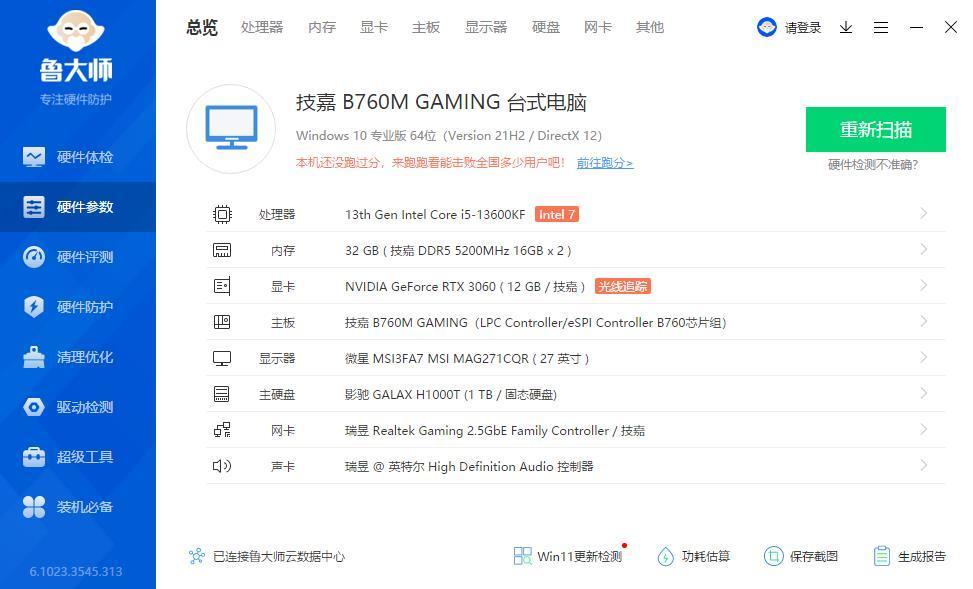Click the MSI MAG271CQR monitor text

pos(467,359)
